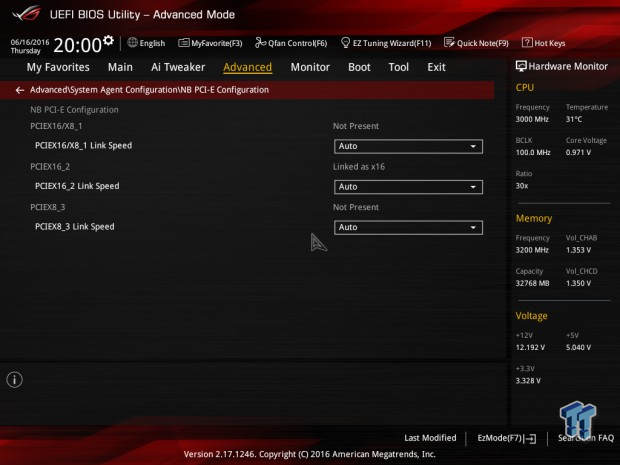
Task: Open the PCIEX16/X8_1 Link Speed dropdown
Action: pos(408,146)
